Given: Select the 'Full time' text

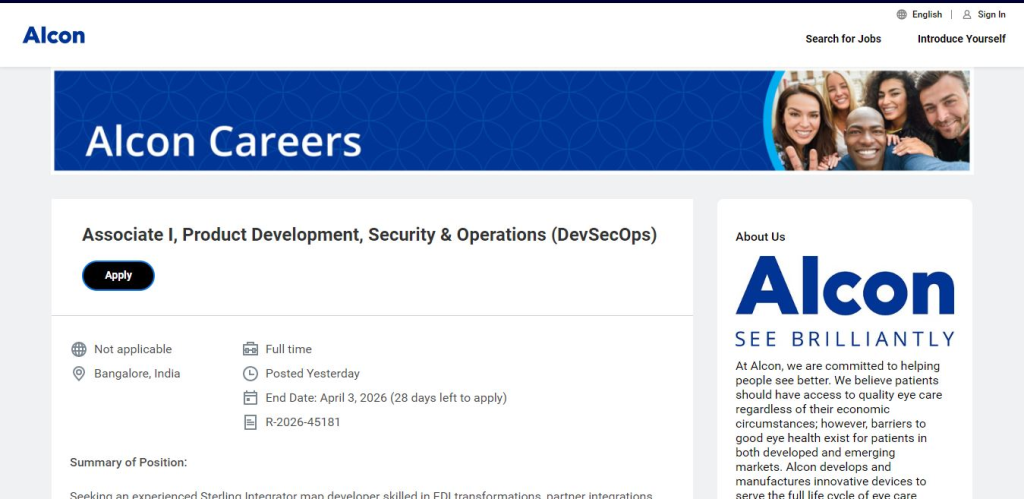Looking at the screenshot, I should [288, 349].
